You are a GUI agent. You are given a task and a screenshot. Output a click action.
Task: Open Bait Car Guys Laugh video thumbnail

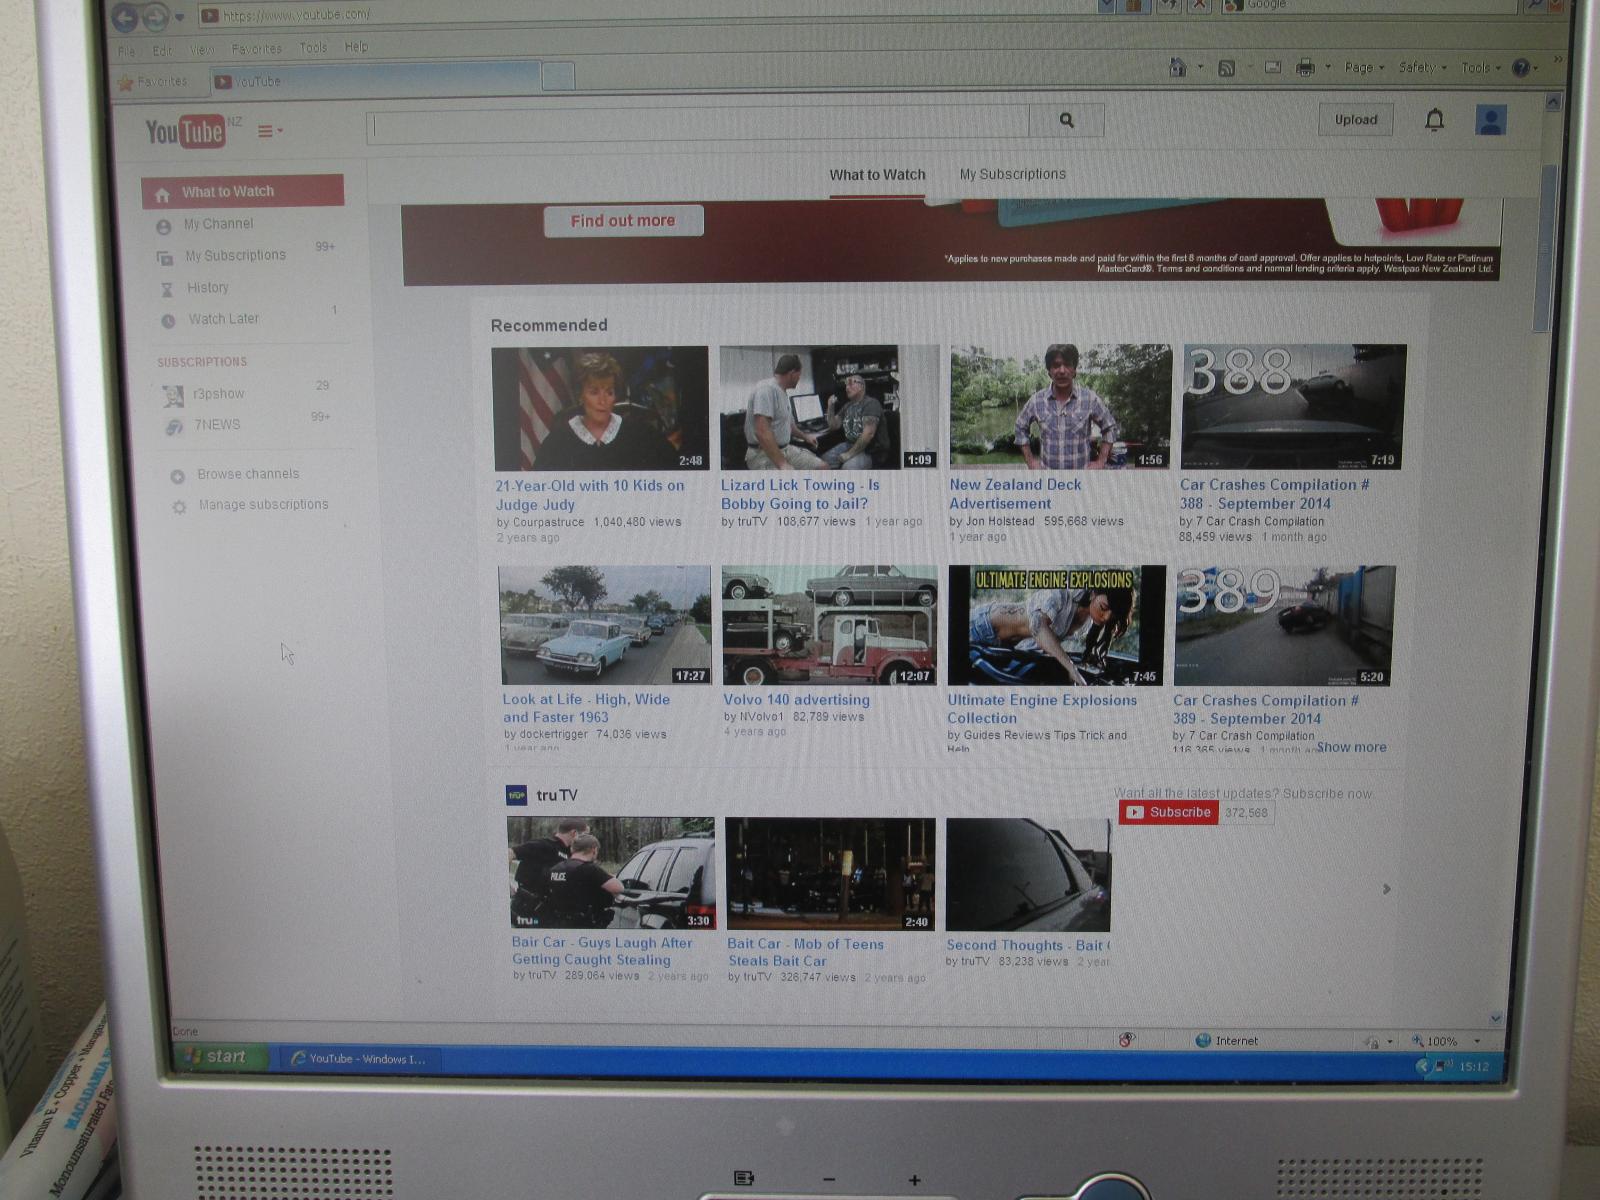click(611, 873)
